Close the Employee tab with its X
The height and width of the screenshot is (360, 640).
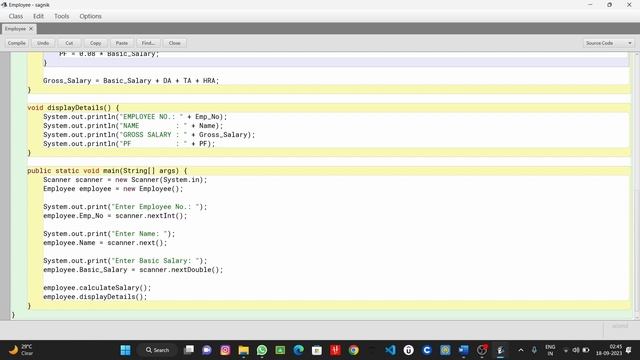[31, 29]
